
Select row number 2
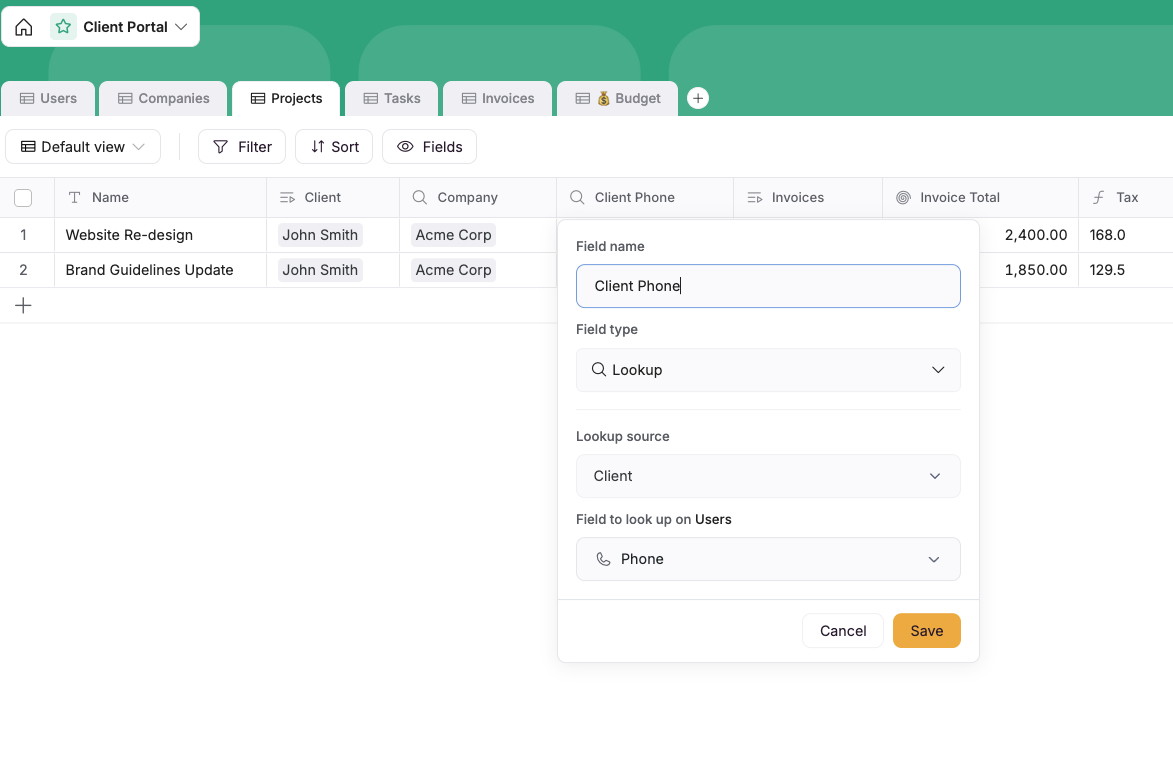(x=23, y=270)
